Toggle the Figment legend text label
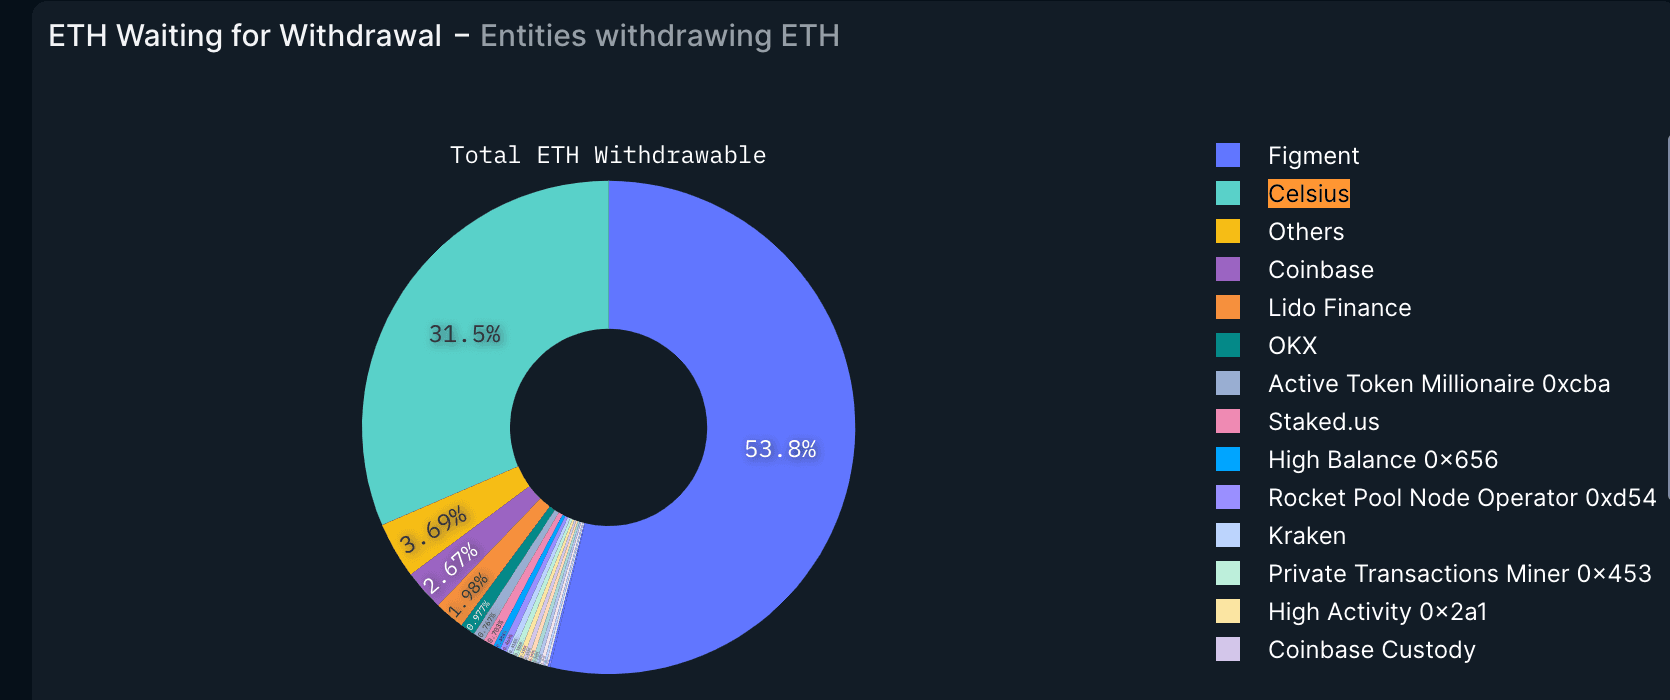 pos(1313,156)
